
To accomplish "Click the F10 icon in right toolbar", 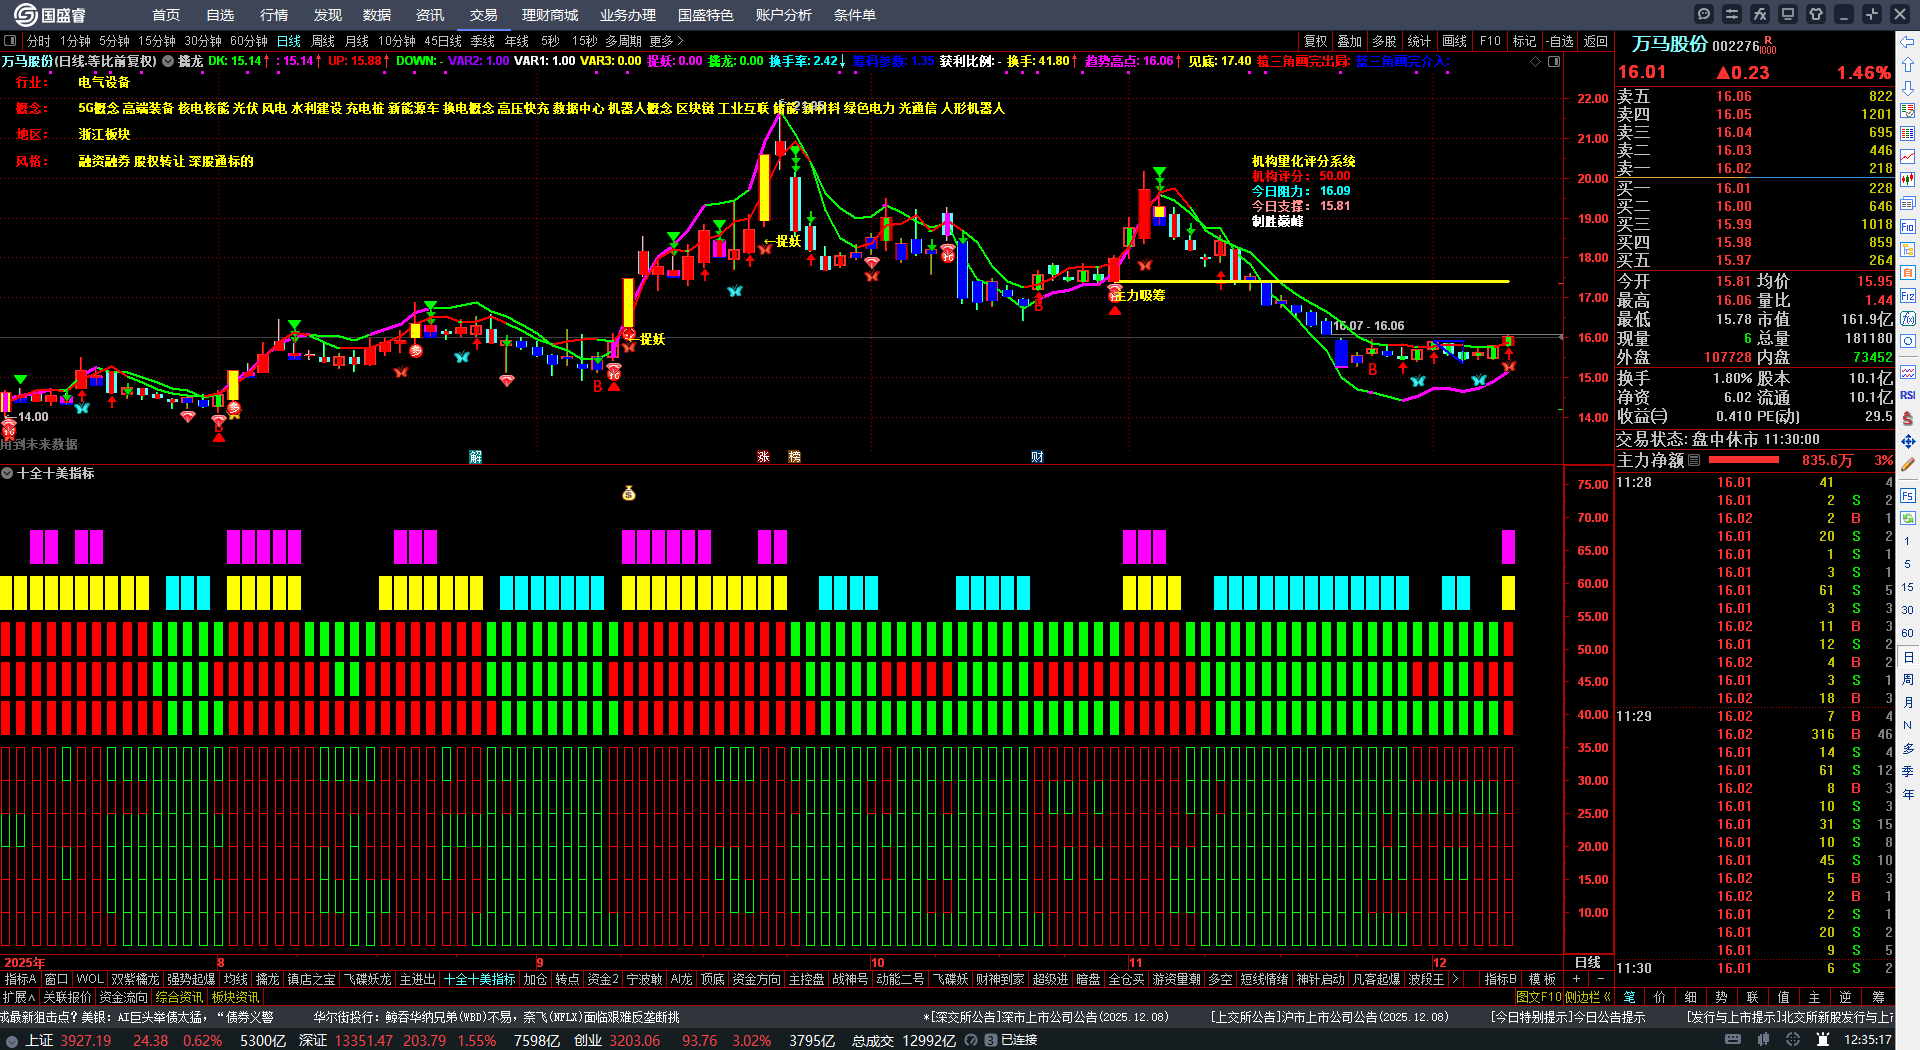I will pos(1908,227).
